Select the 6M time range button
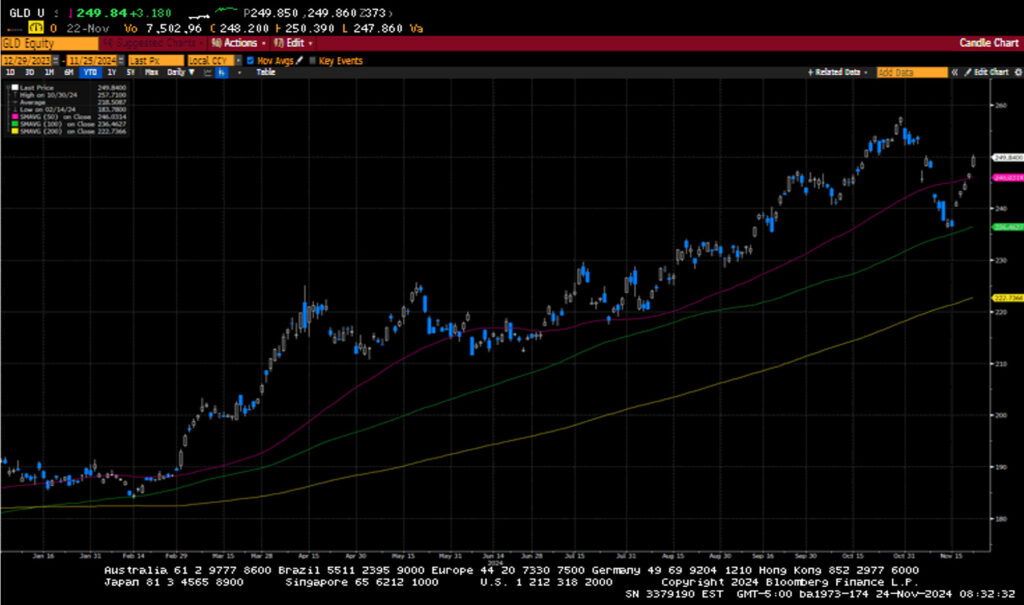 [x=69, y=72]
